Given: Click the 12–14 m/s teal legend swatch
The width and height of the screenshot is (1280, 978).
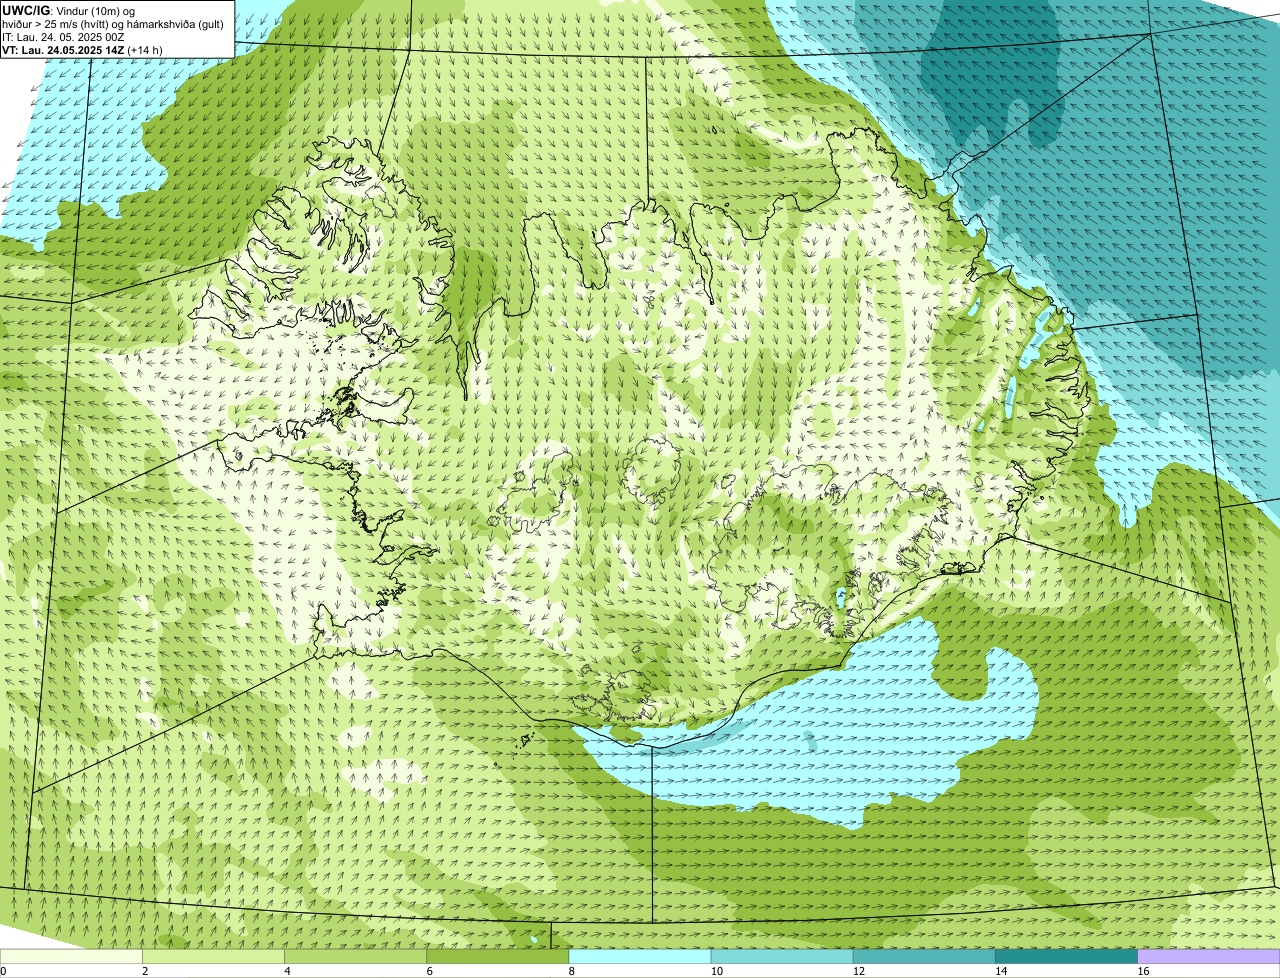Looking at the screenshot, I should click(925, 956).
